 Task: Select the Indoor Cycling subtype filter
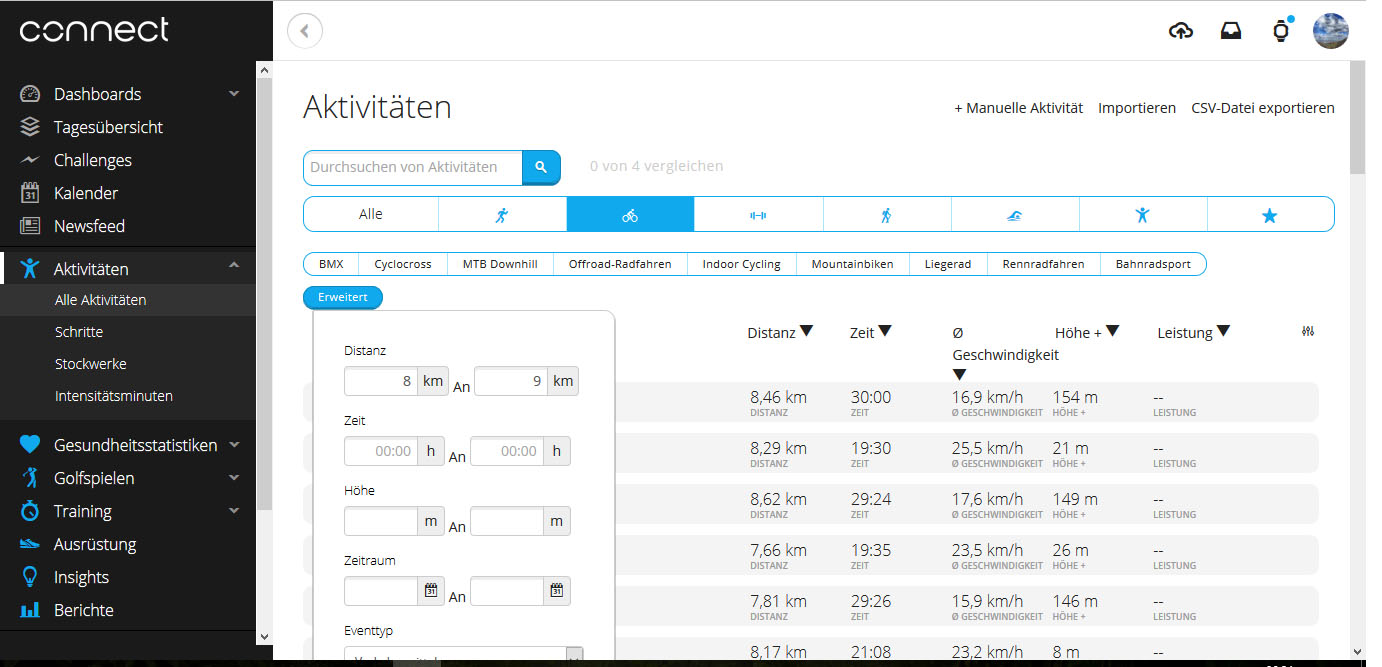(x=741, y=264)
